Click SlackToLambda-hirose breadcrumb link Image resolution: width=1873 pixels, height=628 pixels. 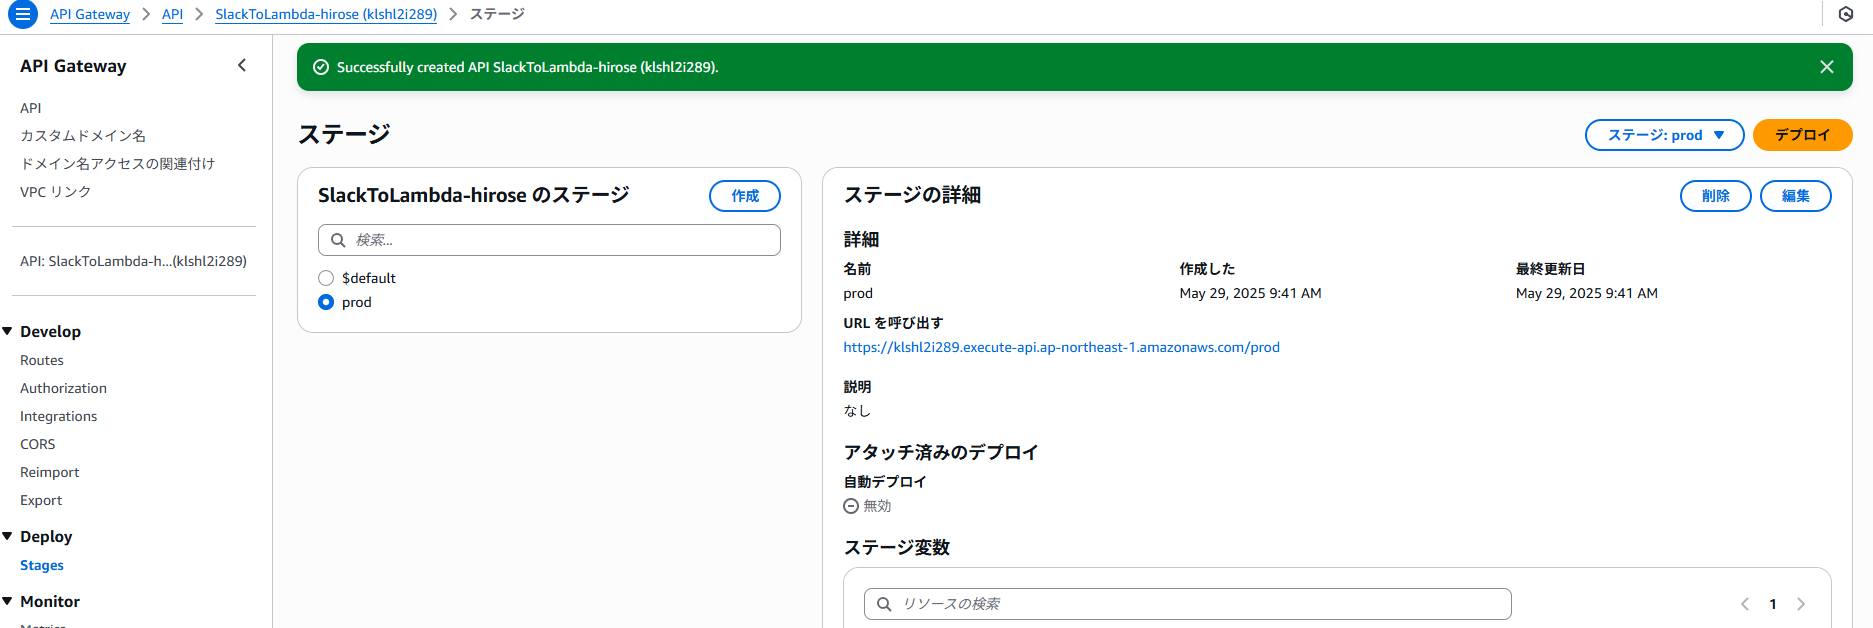[x=326, y=14]
